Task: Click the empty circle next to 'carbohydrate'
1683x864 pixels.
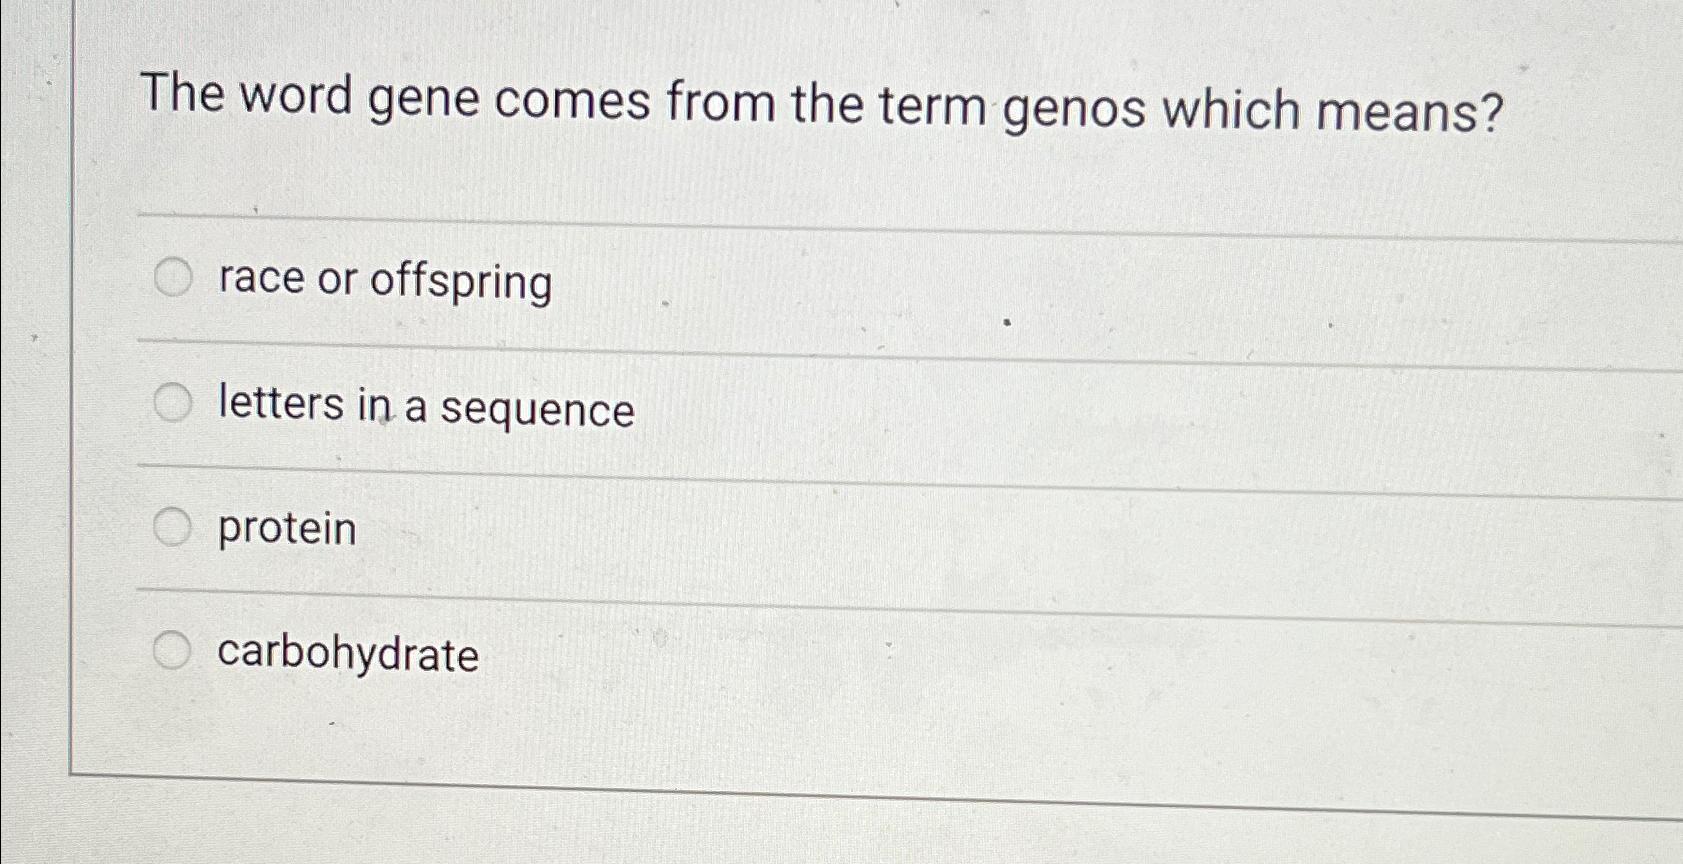Action: 173,648
